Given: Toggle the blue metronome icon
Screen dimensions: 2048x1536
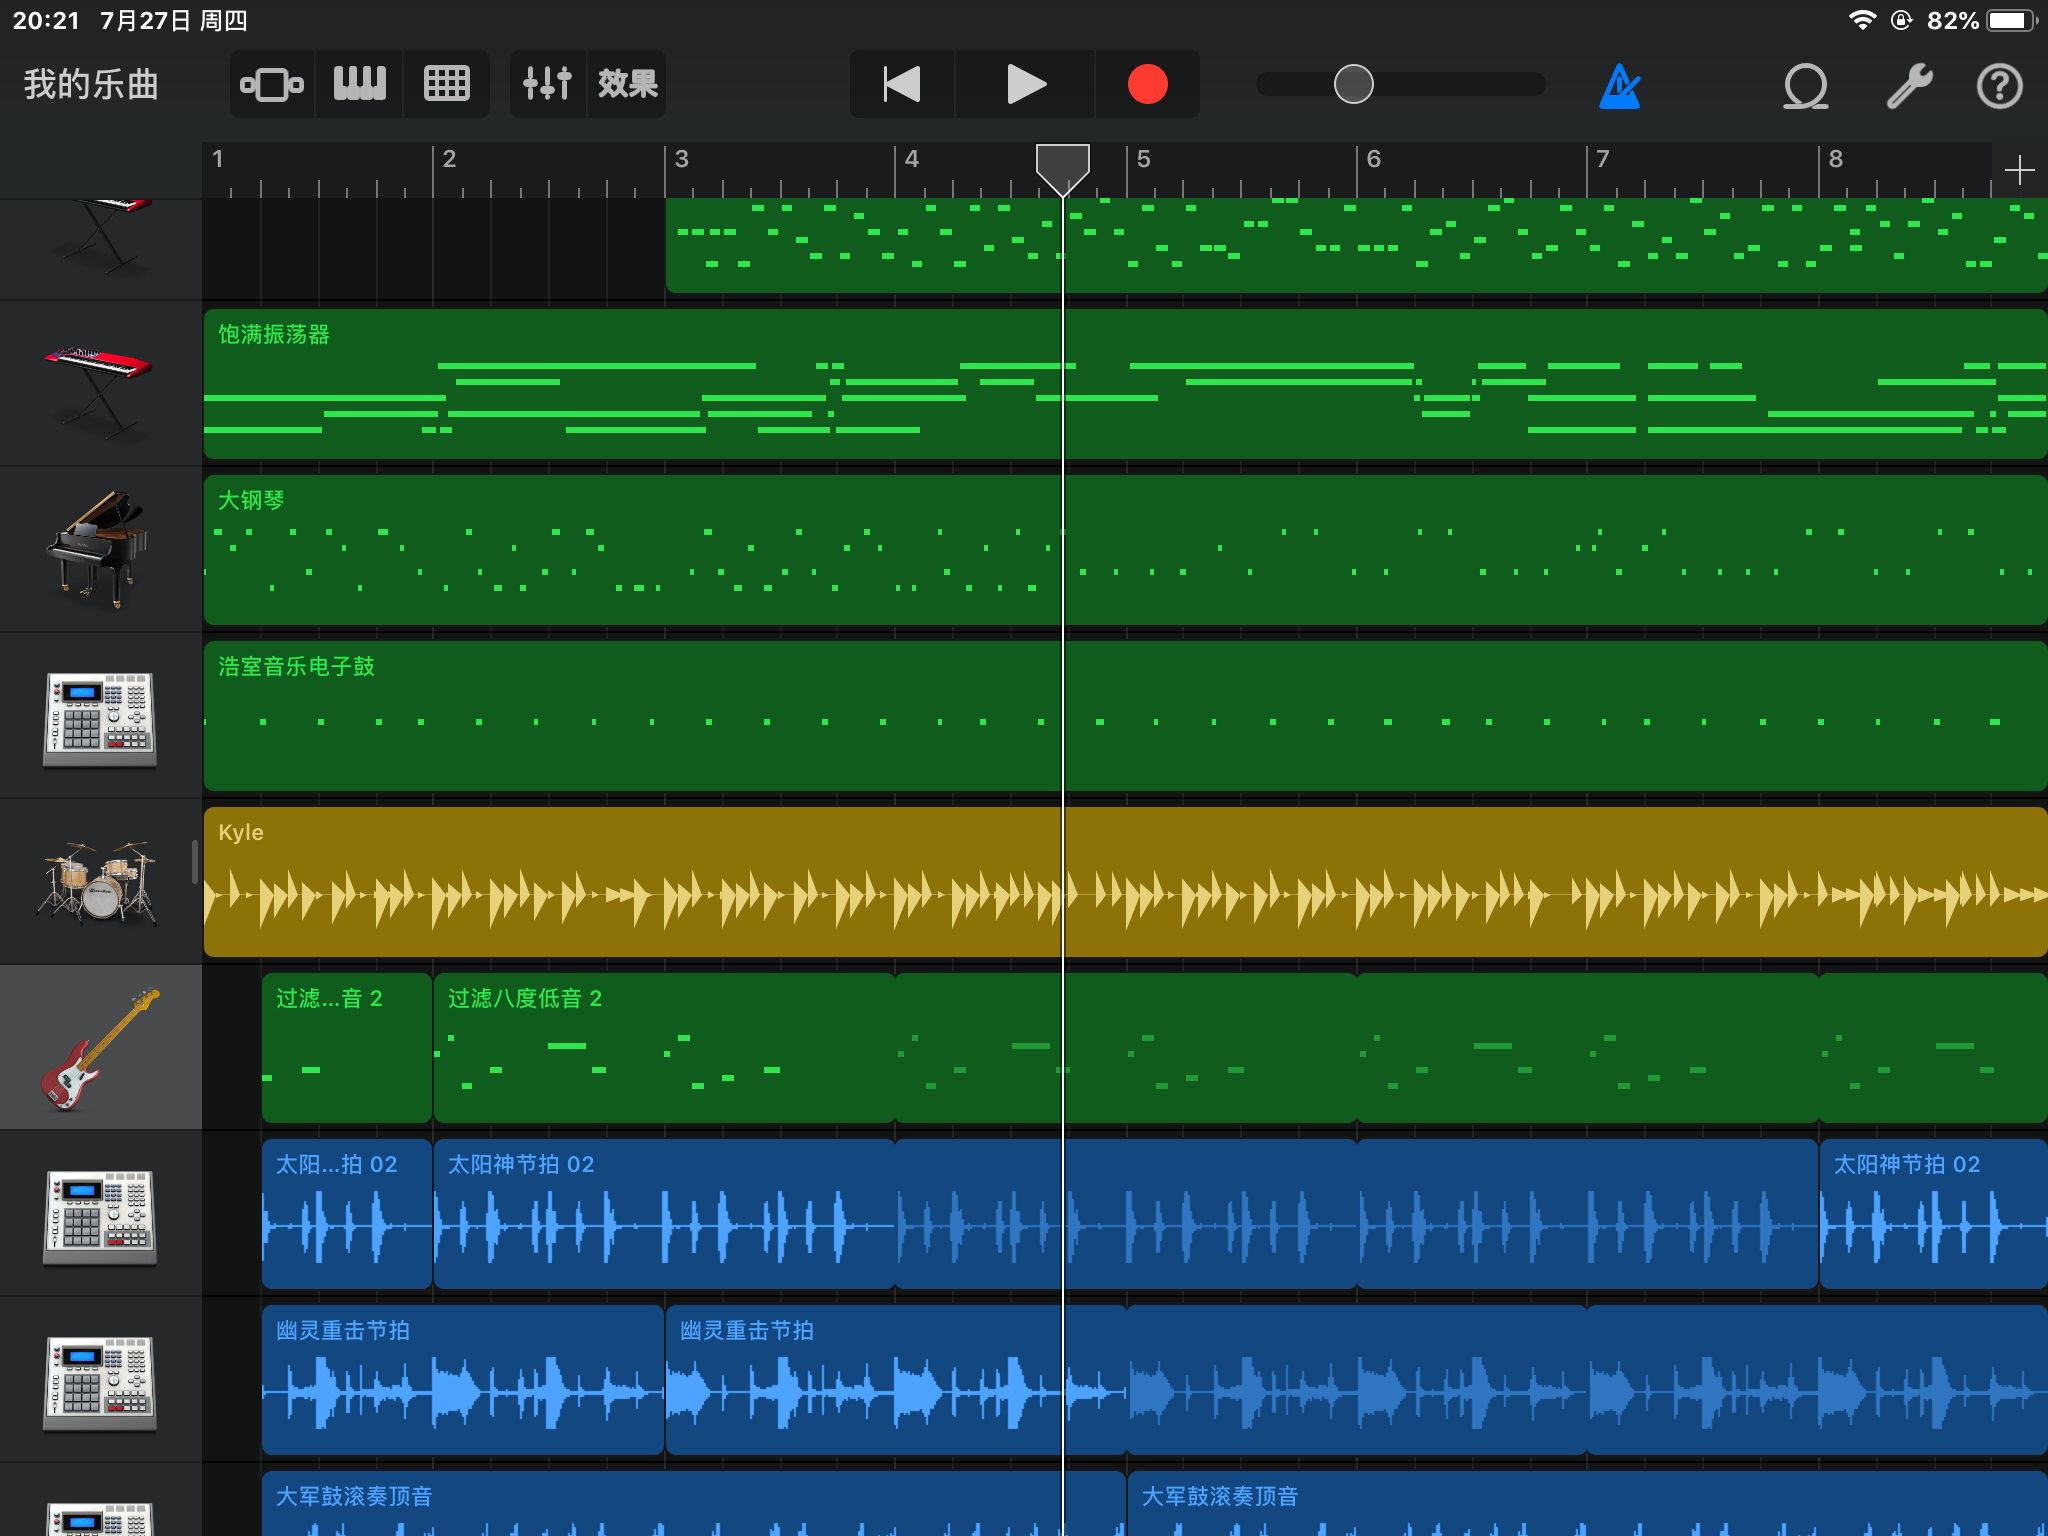Looking at the screenshot, I should (x=1620, y=86).
